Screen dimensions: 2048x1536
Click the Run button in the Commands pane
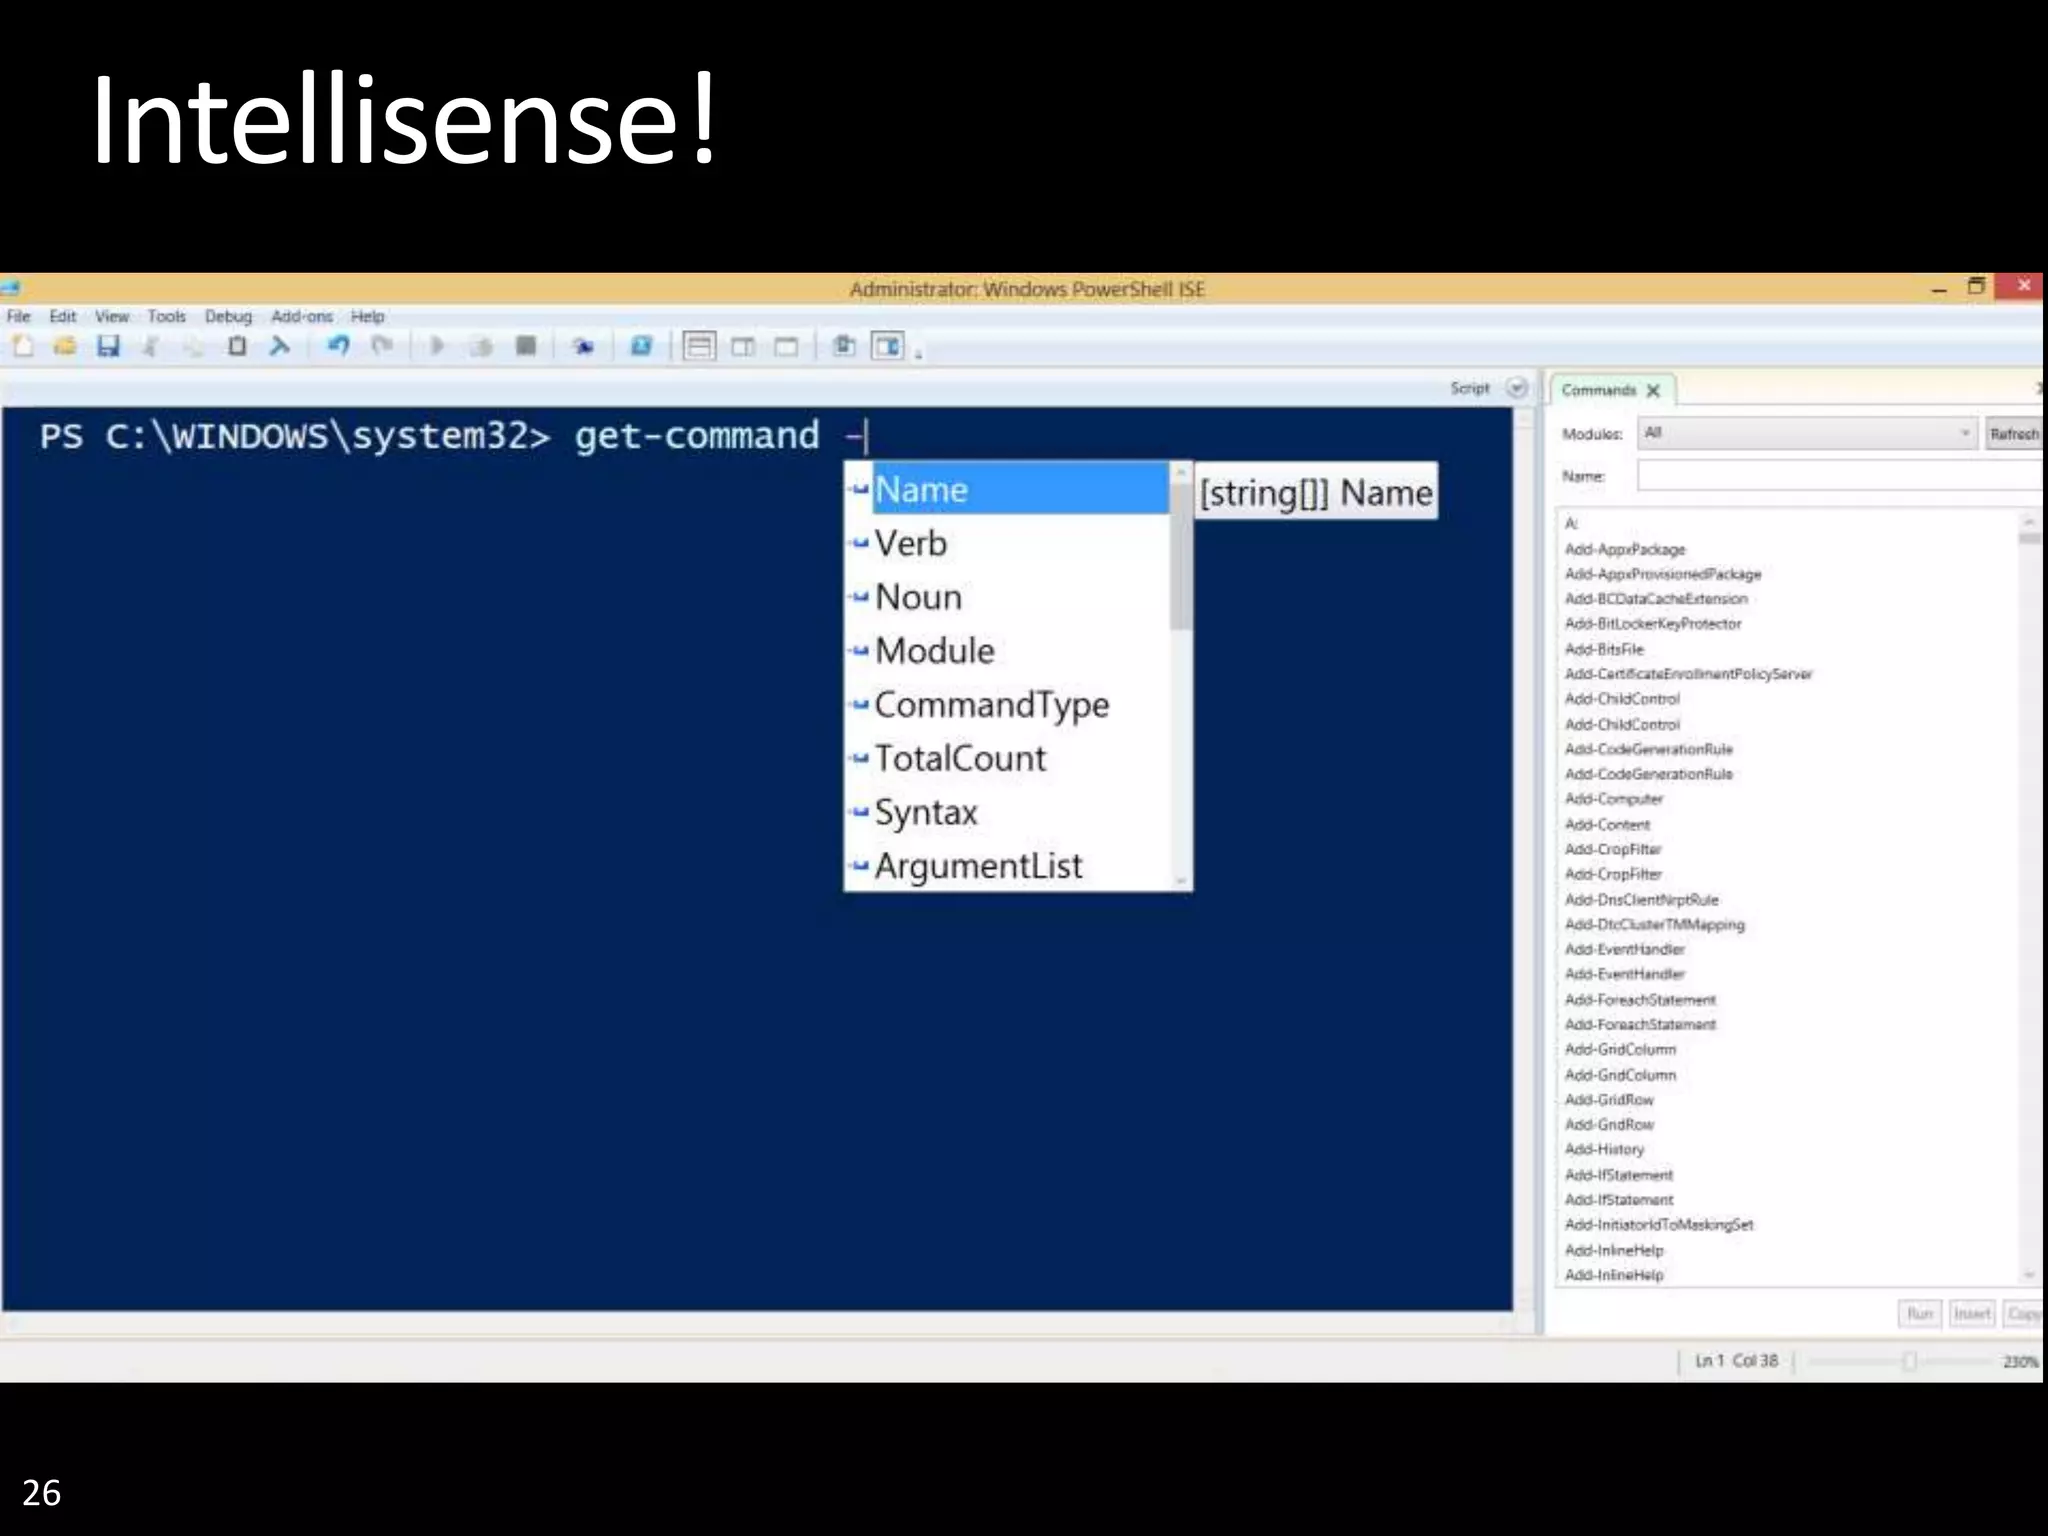(x=1919, y=1313)
